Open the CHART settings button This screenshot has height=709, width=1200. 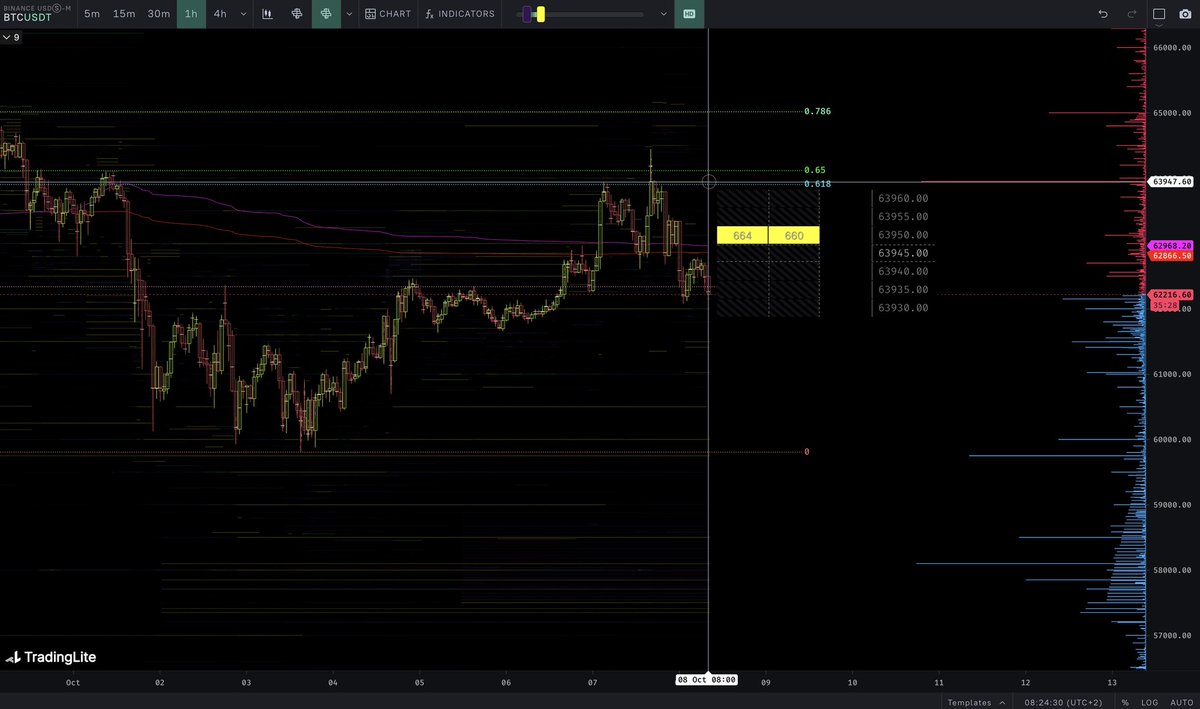click(x=388, y=14)
